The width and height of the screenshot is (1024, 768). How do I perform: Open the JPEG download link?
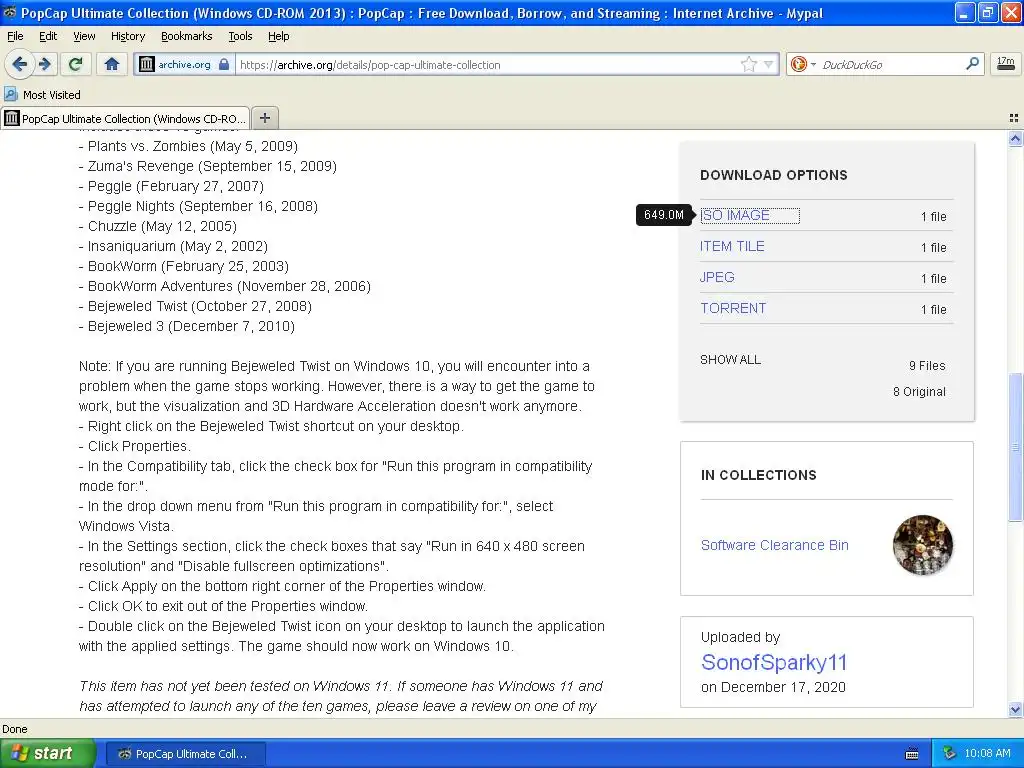(717, 277)
